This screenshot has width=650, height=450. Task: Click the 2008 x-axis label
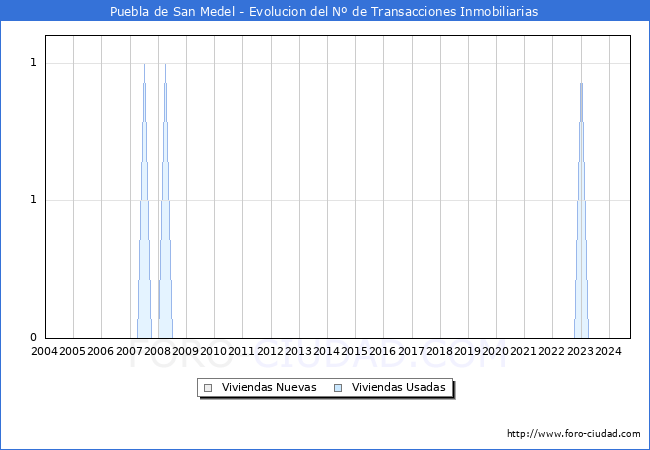(158, 351)
